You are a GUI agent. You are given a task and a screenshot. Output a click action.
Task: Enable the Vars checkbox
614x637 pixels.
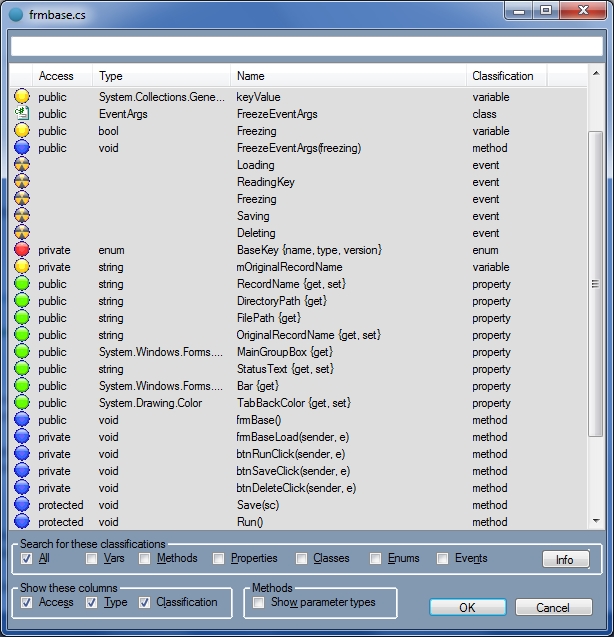91,559
